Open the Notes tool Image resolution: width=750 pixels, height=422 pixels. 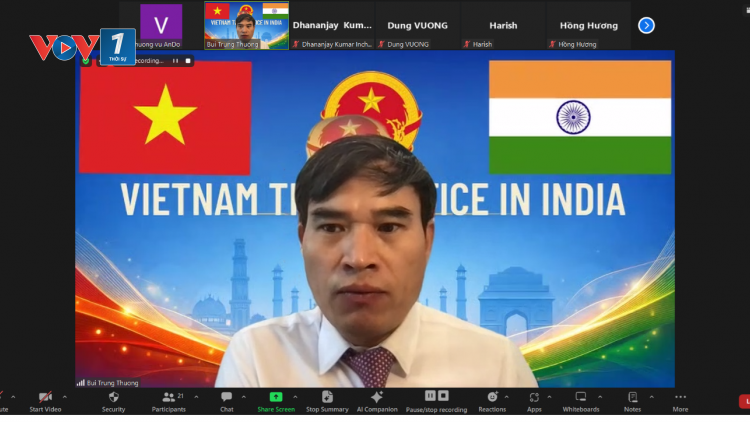(x=632, y=399)
